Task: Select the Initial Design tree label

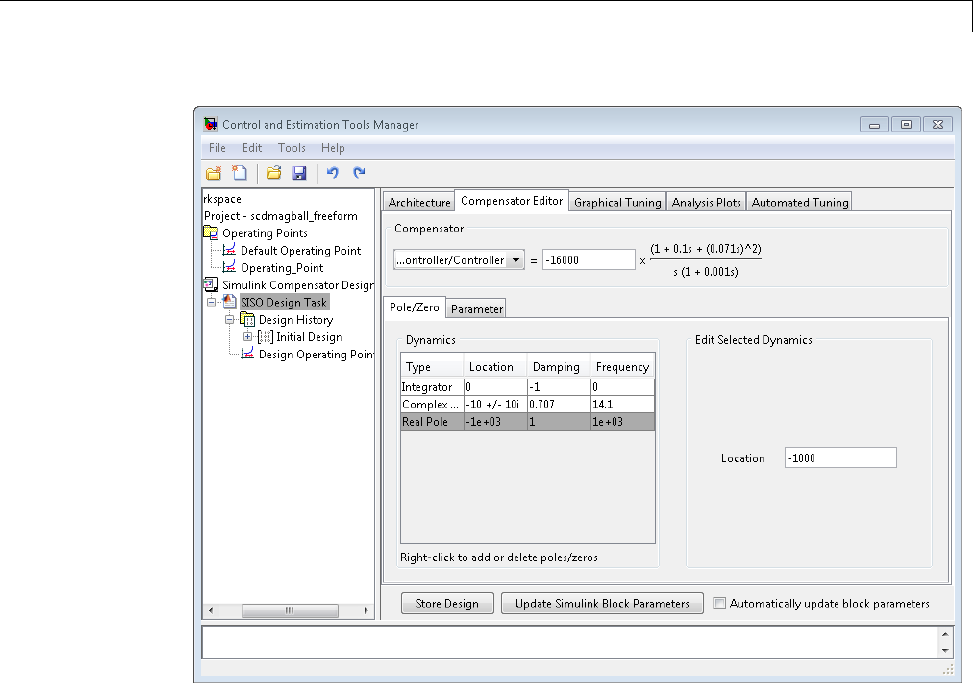Action: coord(309,337)
